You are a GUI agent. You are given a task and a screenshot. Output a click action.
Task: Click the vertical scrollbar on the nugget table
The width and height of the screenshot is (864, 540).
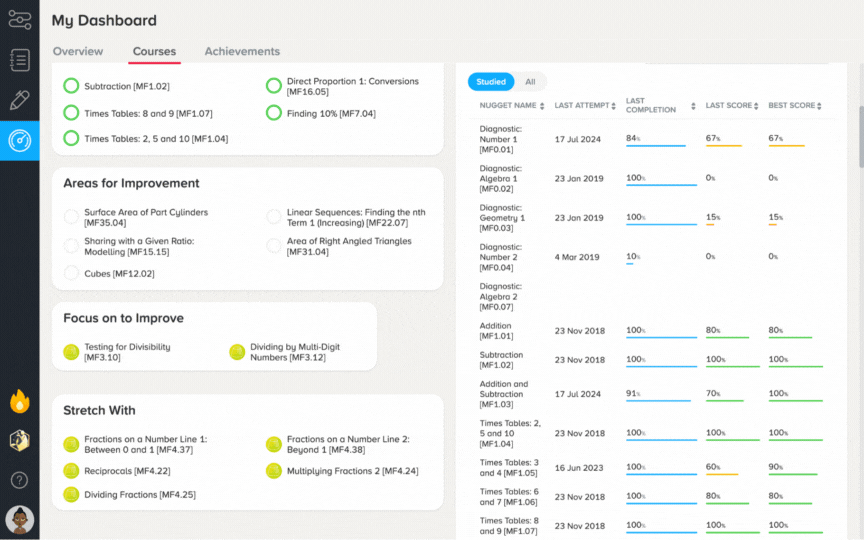point(861,137)
